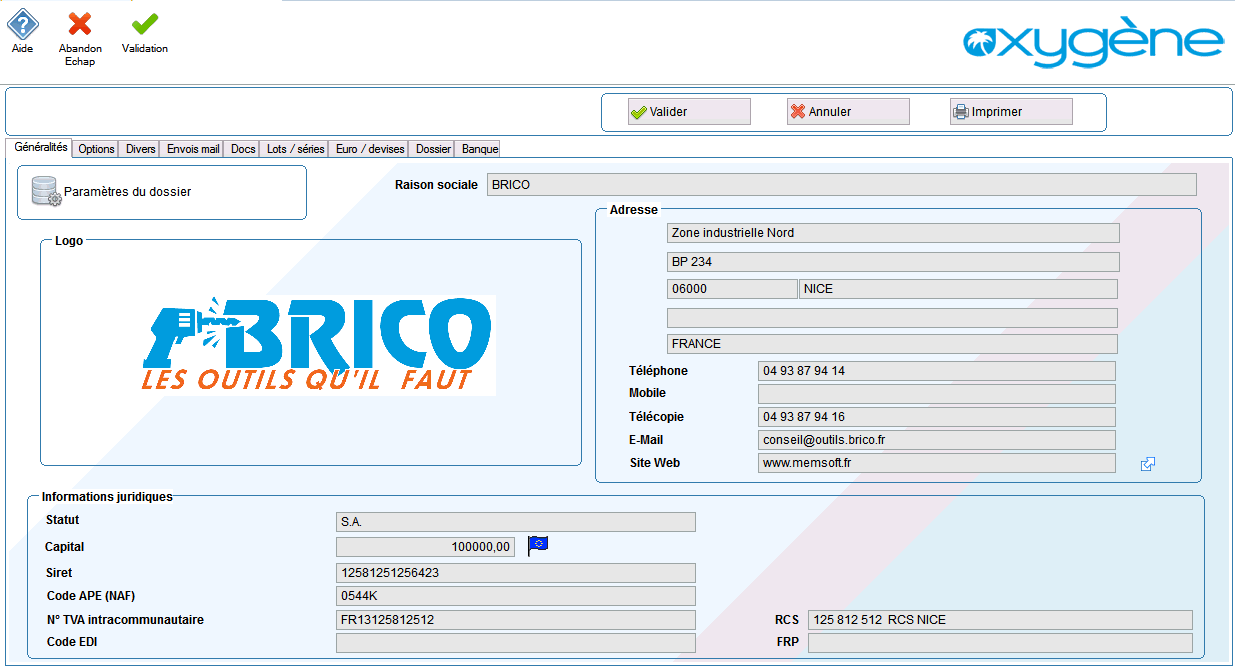Click the RCS field 125 812 512 RCS NICE
This screenshot has width=1235, height=667.
pos(1000,620)
